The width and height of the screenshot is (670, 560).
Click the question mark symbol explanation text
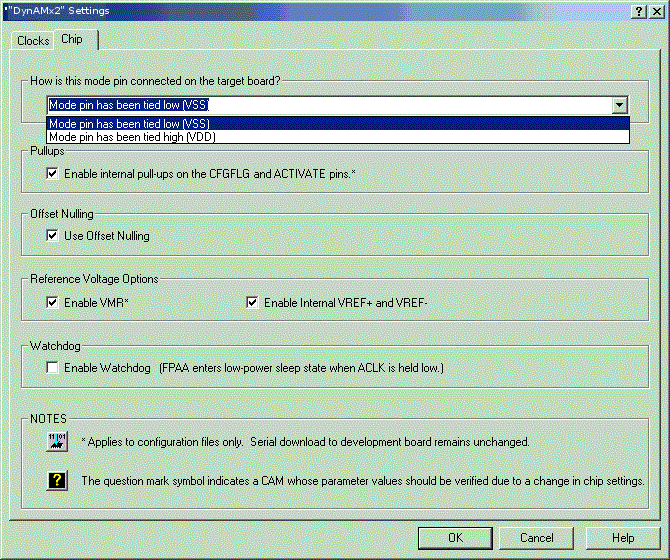[363, 481]
